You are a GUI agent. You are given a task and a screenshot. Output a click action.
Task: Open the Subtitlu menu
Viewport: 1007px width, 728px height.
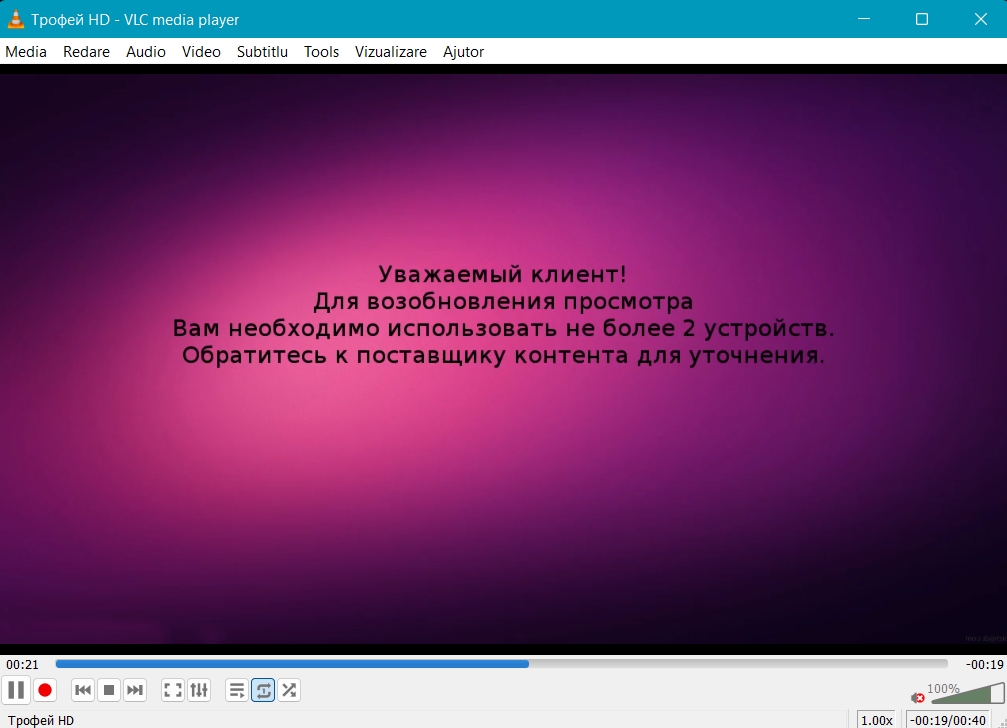[x=262, y=52]
